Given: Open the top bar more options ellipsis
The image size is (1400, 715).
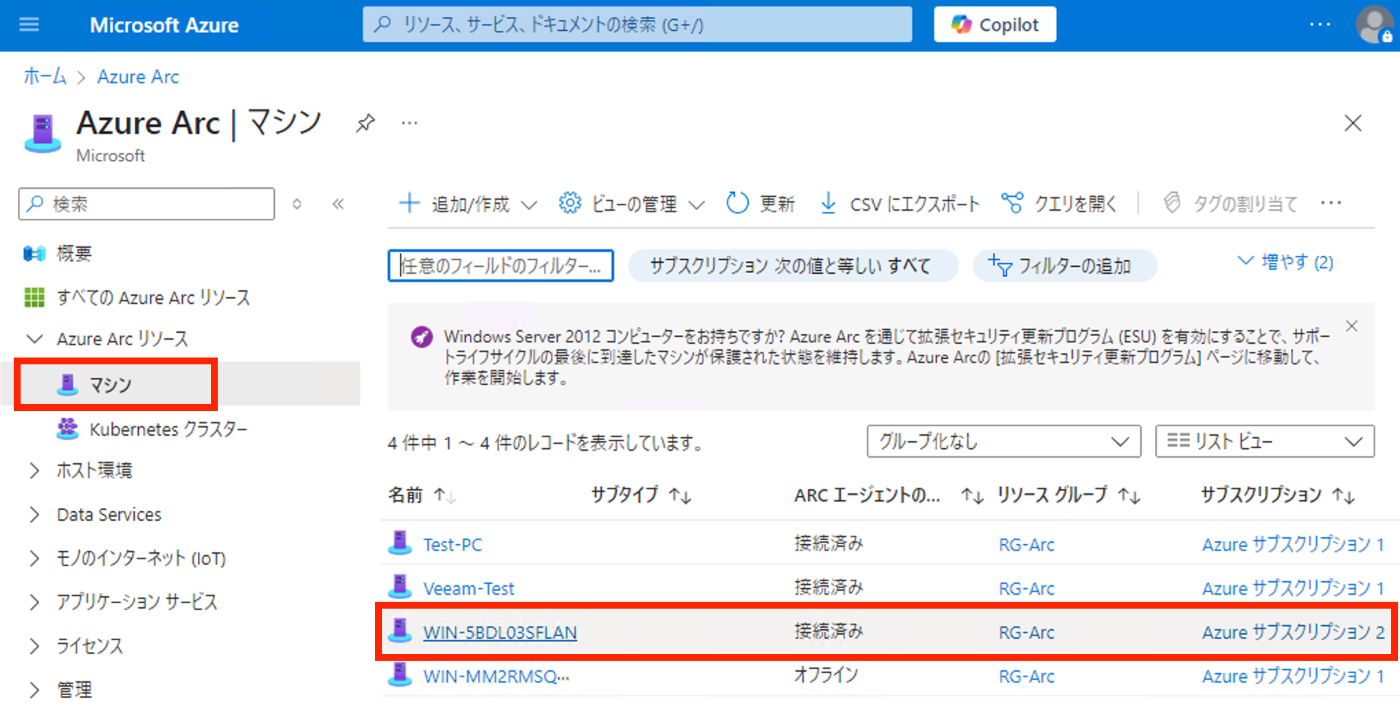Looking at the screenshot, I should (1320, 25).
